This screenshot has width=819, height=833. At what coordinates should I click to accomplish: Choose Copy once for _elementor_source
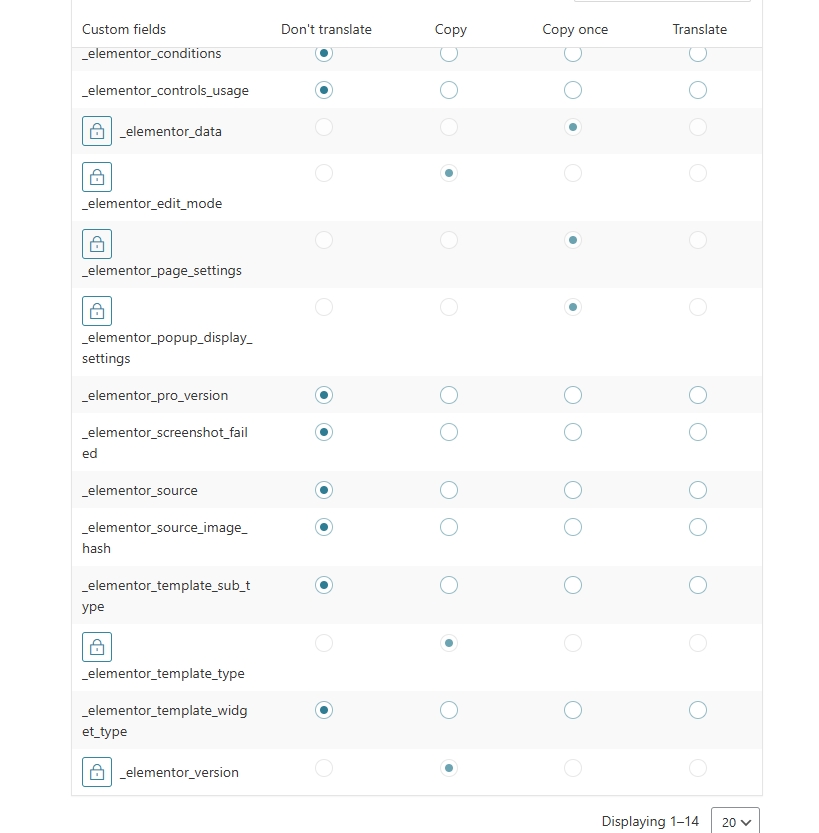pyautogui.click(x=573, y=490)
